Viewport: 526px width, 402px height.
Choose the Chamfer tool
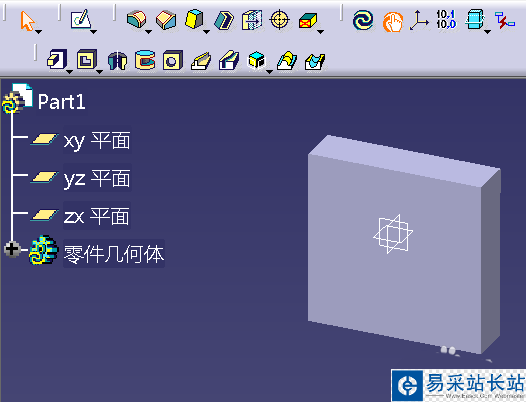click(x=166, y=20)
